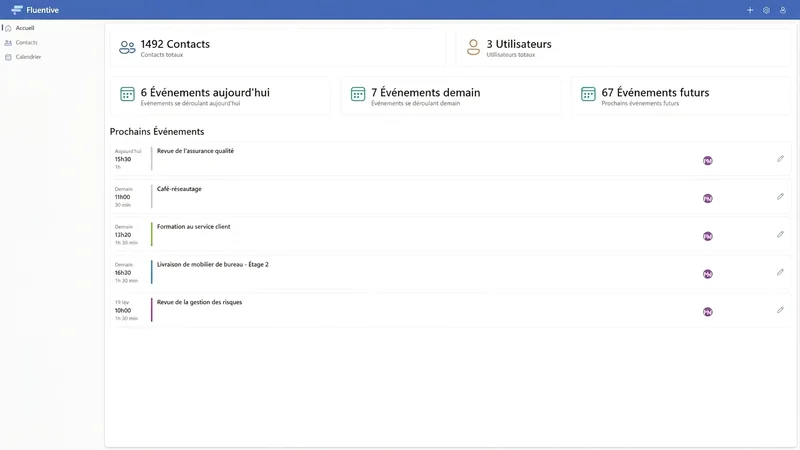Open the settings gear icon in header
Screen dimensions: 800x450
pyautogui.click(x=766, y=10)
